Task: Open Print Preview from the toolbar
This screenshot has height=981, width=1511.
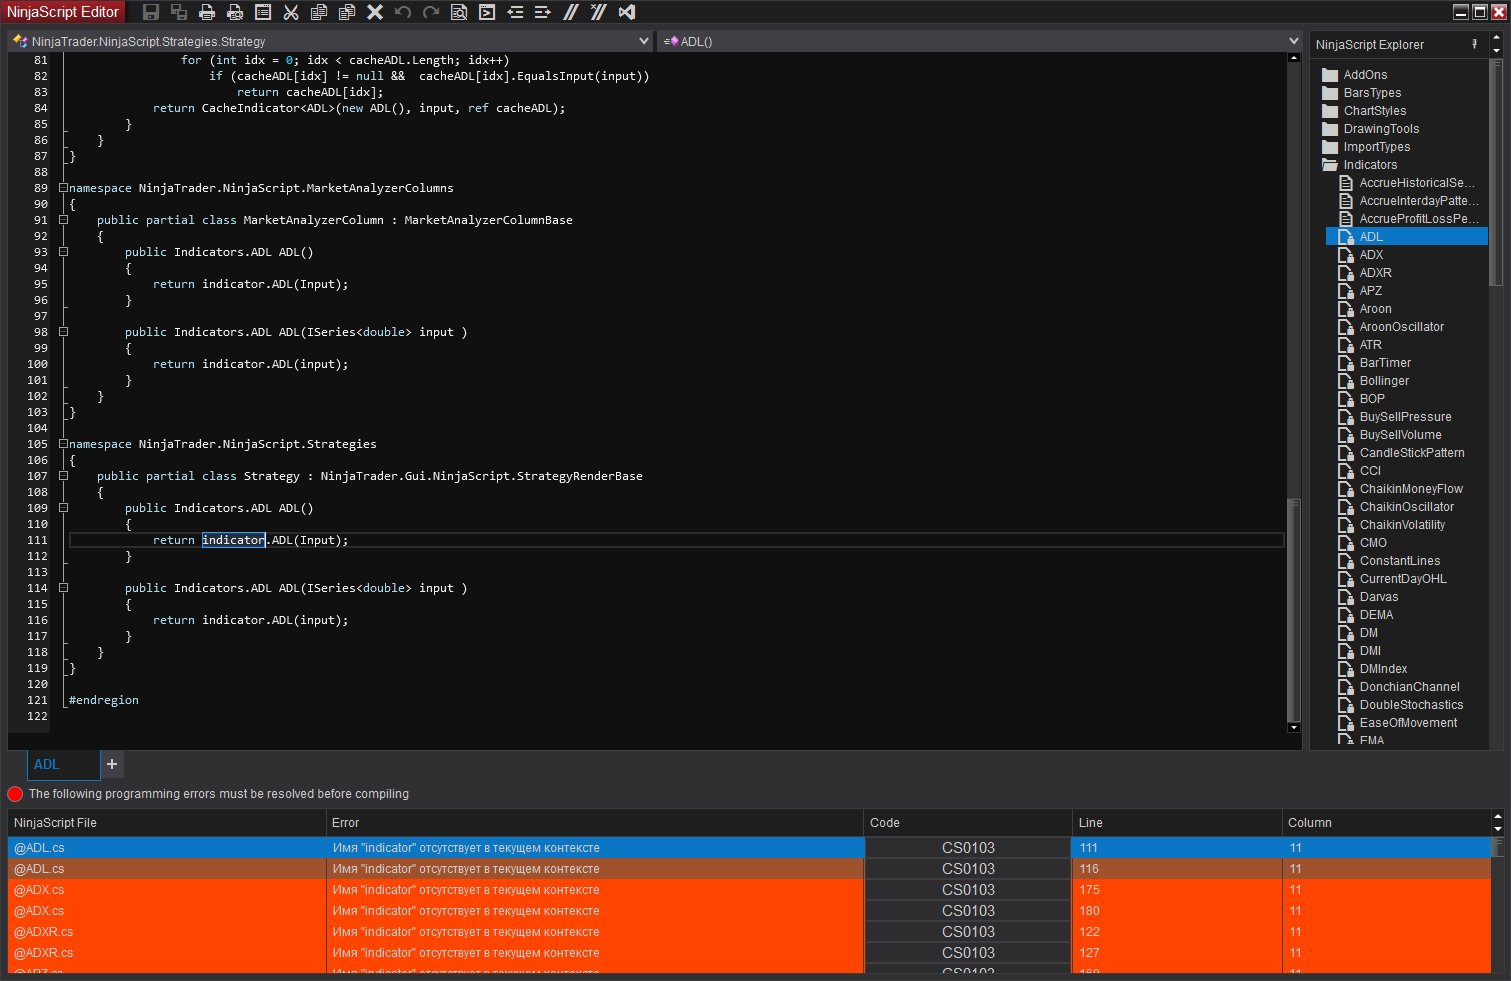Action: click(235, 12)
